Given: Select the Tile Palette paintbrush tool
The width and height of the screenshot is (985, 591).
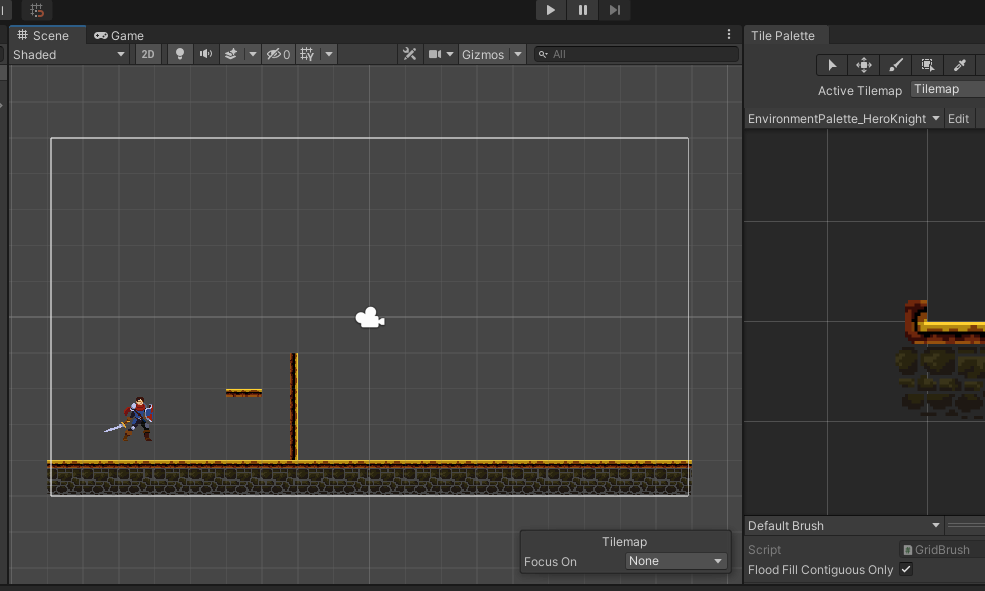Looking at the screenshot, I should pyautogui.click(x=896, y=65).
